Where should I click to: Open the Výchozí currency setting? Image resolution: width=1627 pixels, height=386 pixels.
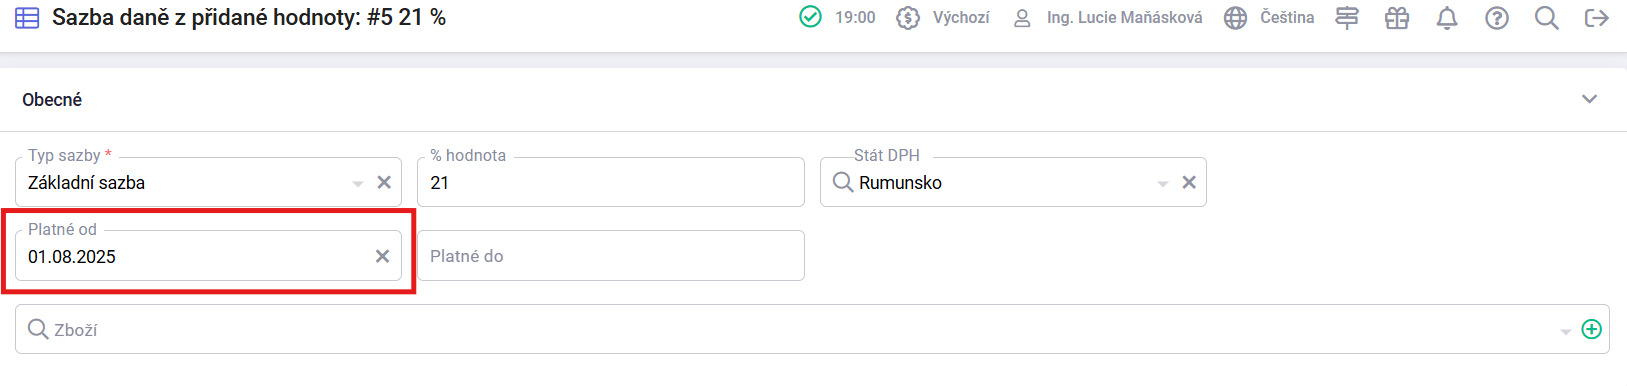pos(943,18)
